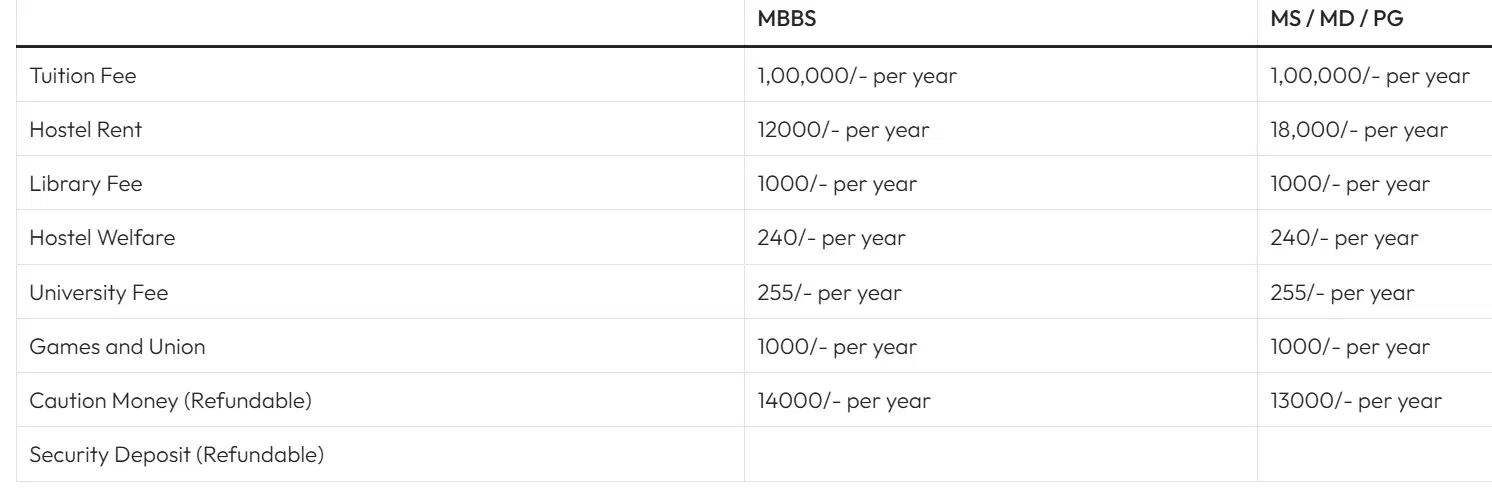Select the 12000/- per year hostel rent
Screen dimensions: 1492x488
pyautogui.click(x=843, y=130)
